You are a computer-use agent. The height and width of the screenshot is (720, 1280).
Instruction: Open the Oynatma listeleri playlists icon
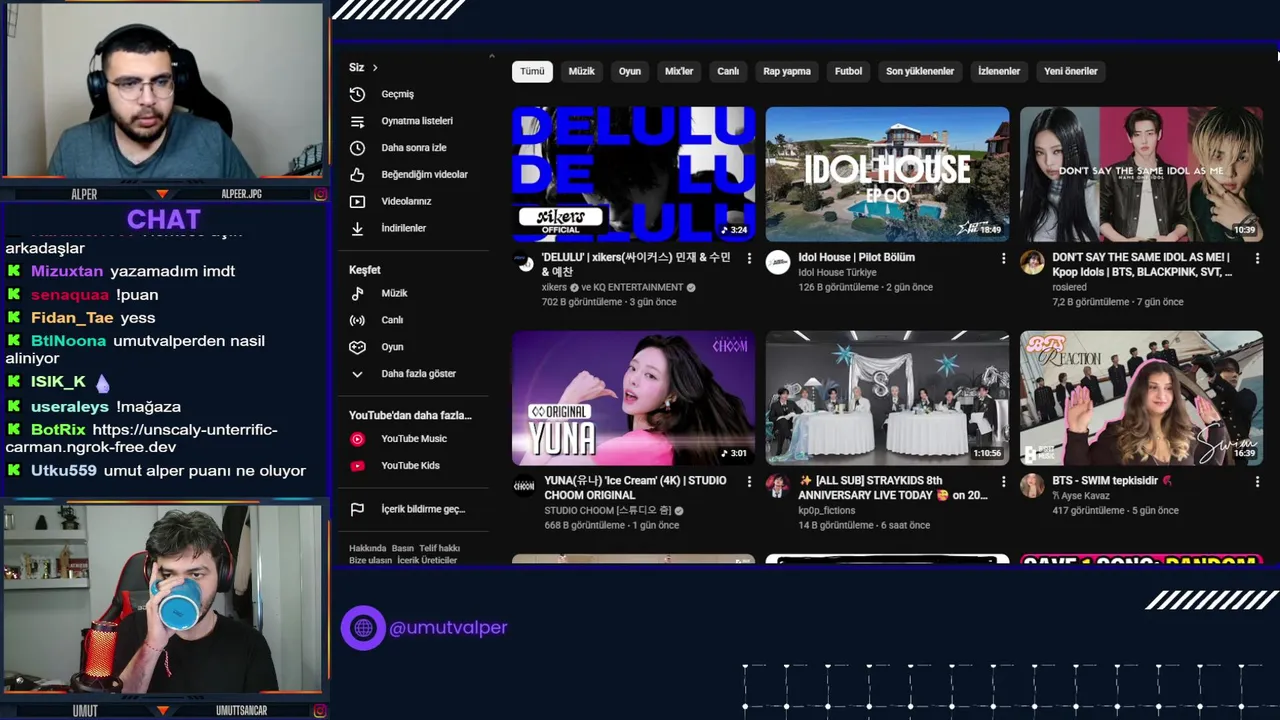(357, 121)
